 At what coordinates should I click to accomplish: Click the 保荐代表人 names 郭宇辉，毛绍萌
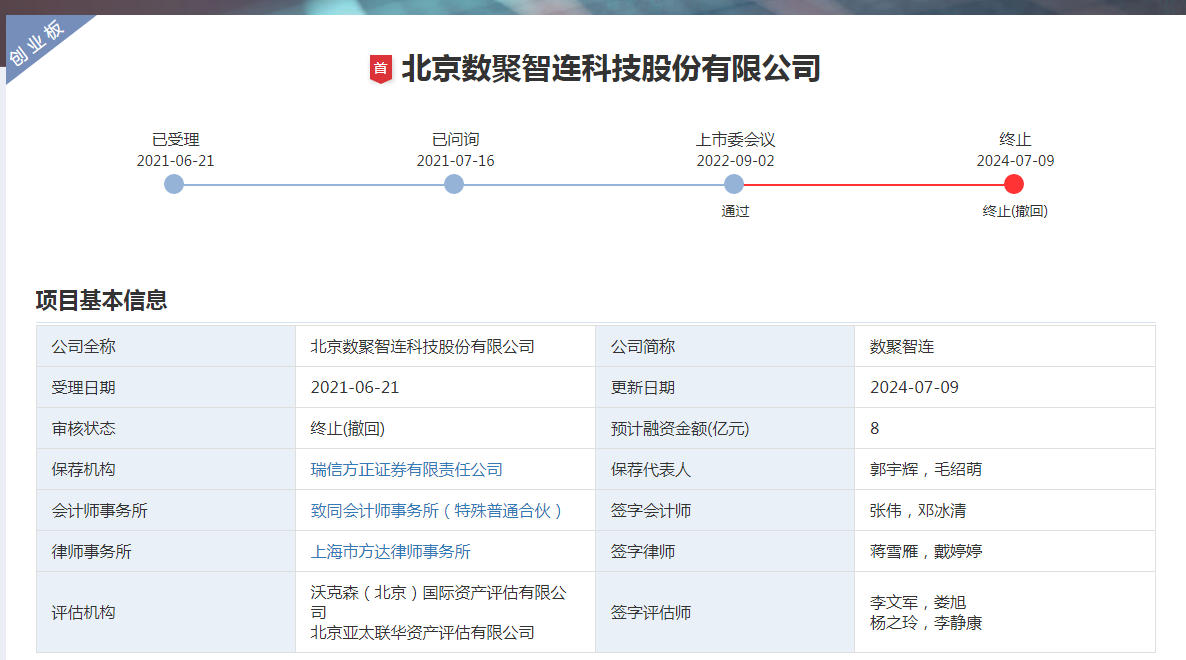coord(926,469)
